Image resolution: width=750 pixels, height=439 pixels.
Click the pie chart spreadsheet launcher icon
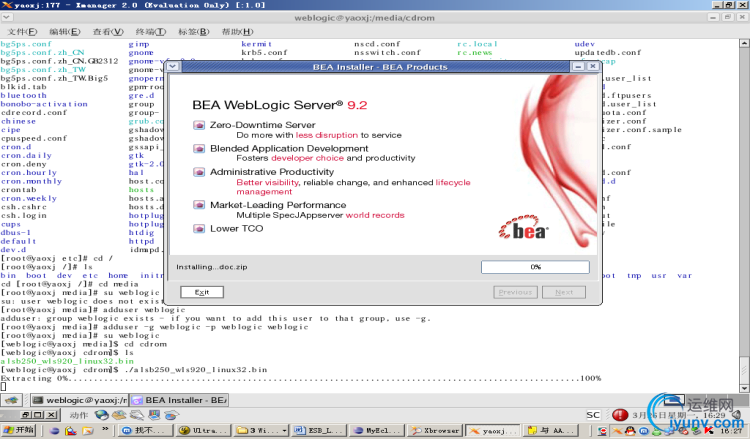171,415
